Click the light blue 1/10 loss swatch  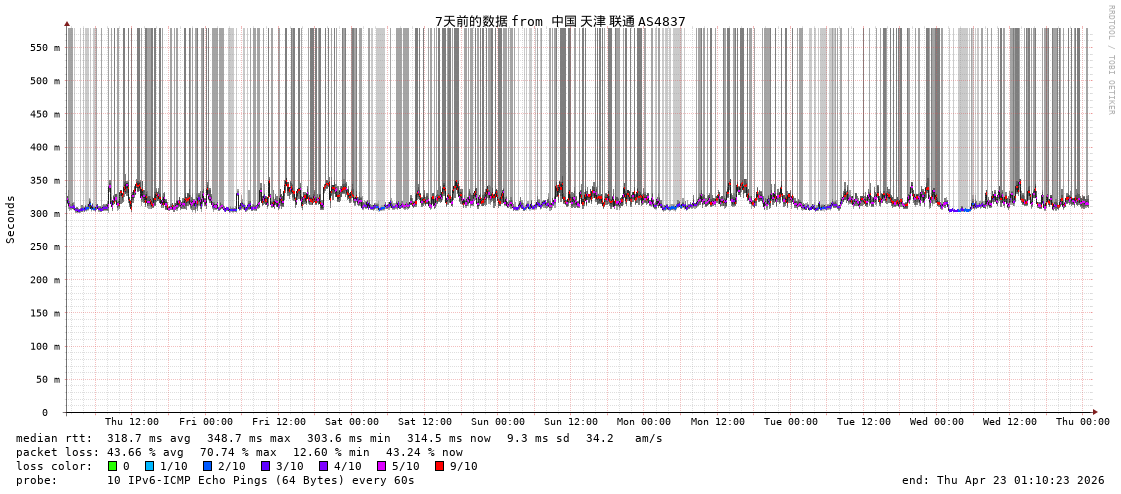(150, 466)
